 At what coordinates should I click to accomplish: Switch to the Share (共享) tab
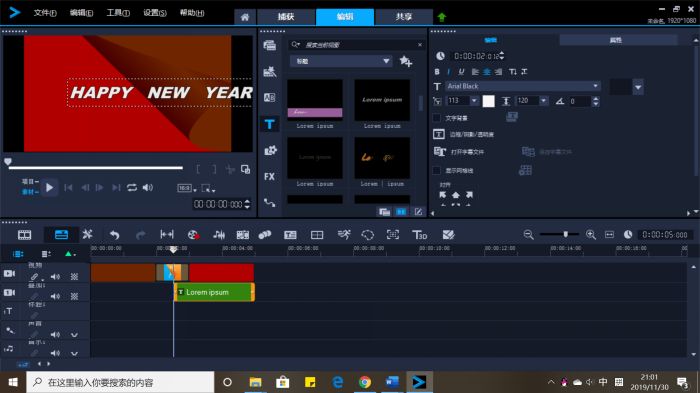coord(404,17)
